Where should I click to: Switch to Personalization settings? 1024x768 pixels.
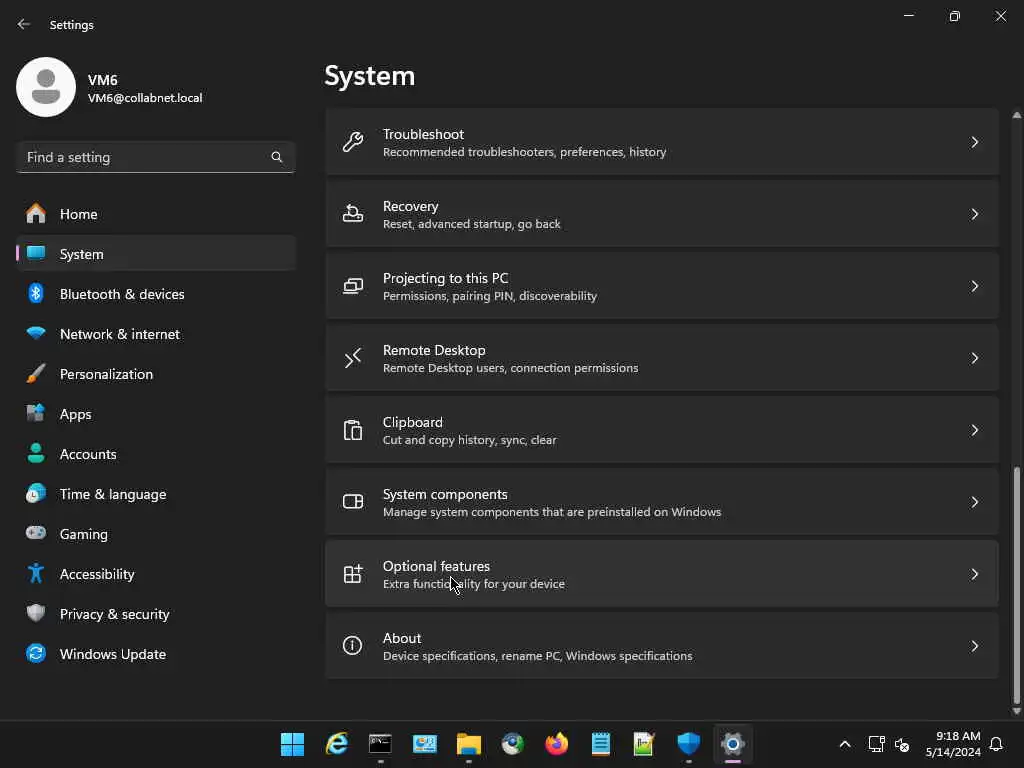click(155, 374)
